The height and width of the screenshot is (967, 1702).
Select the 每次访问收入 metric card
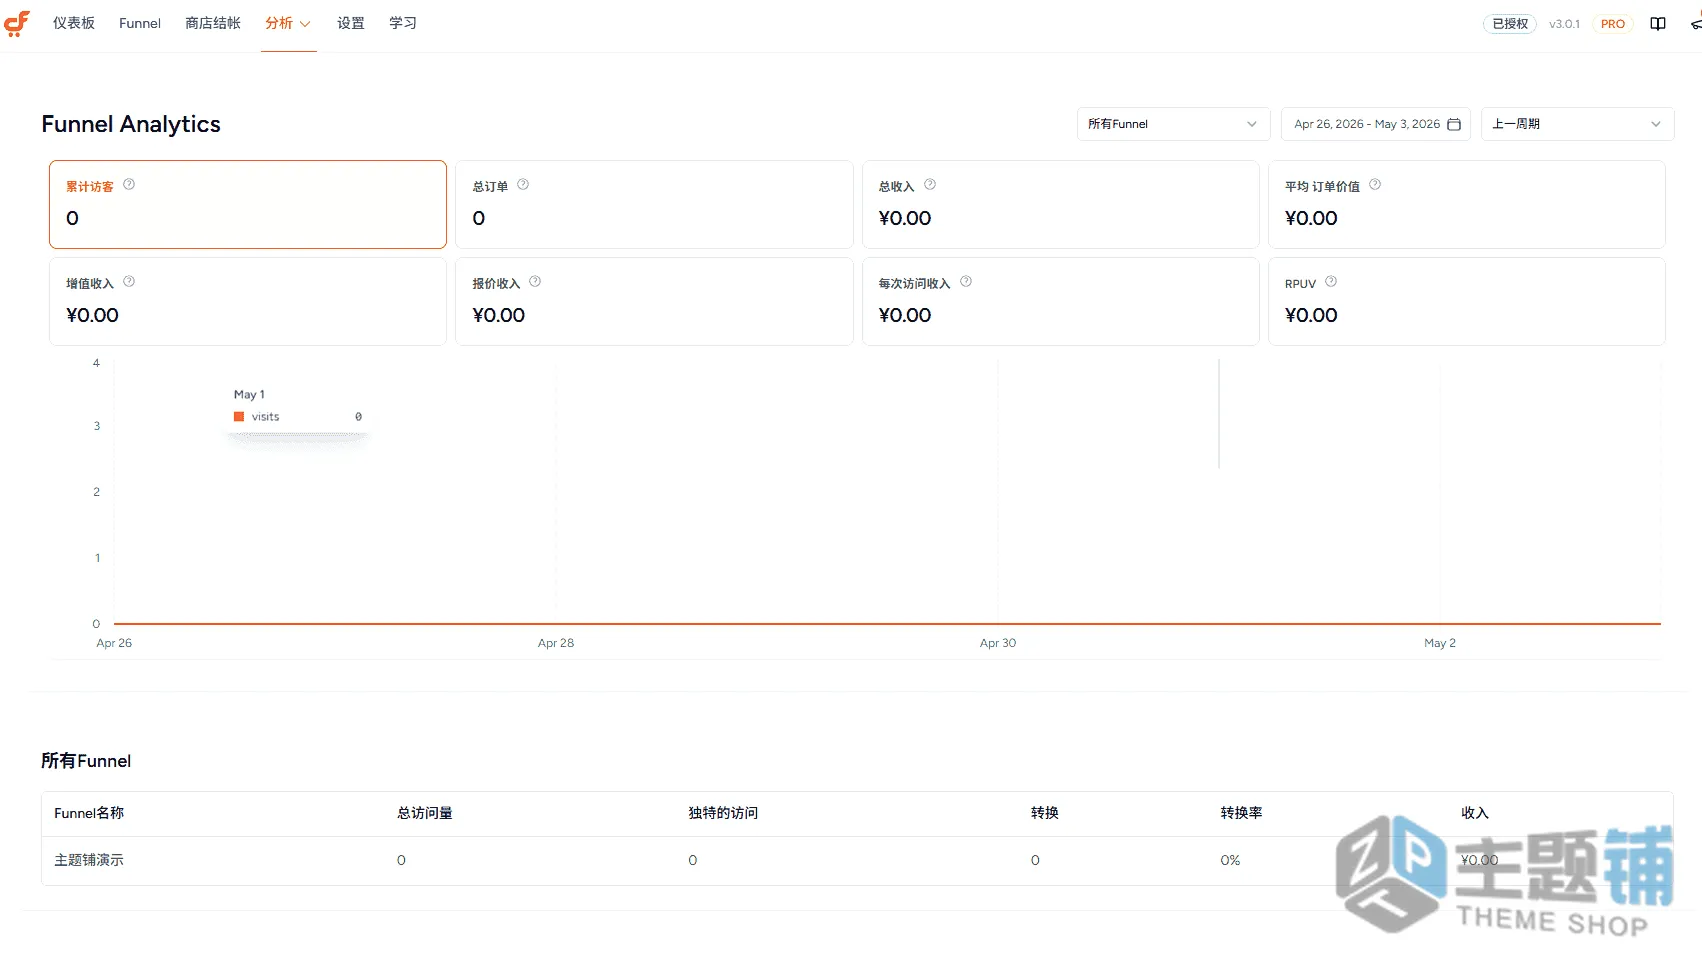pyautogui.click(x=1060, y=301)
